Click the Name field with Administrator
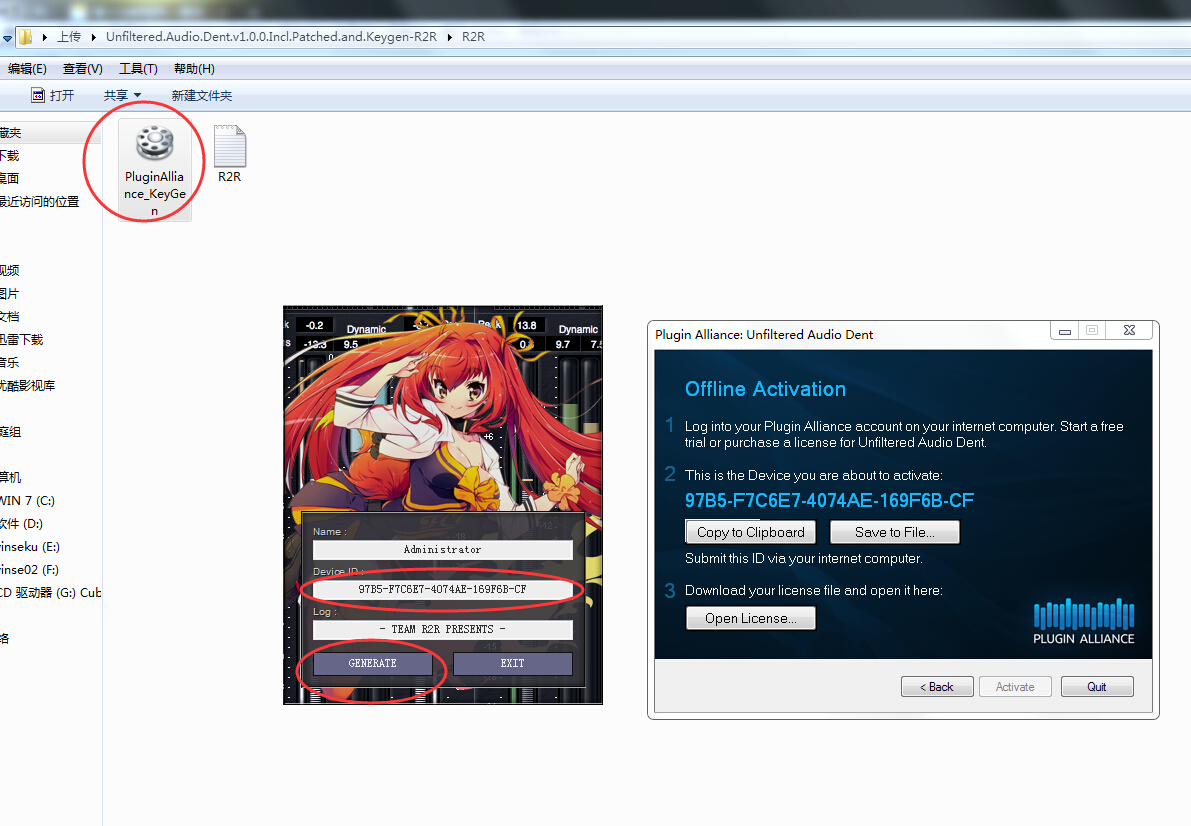This screenshot has height=826, width=1191. (x=443, y=549)
